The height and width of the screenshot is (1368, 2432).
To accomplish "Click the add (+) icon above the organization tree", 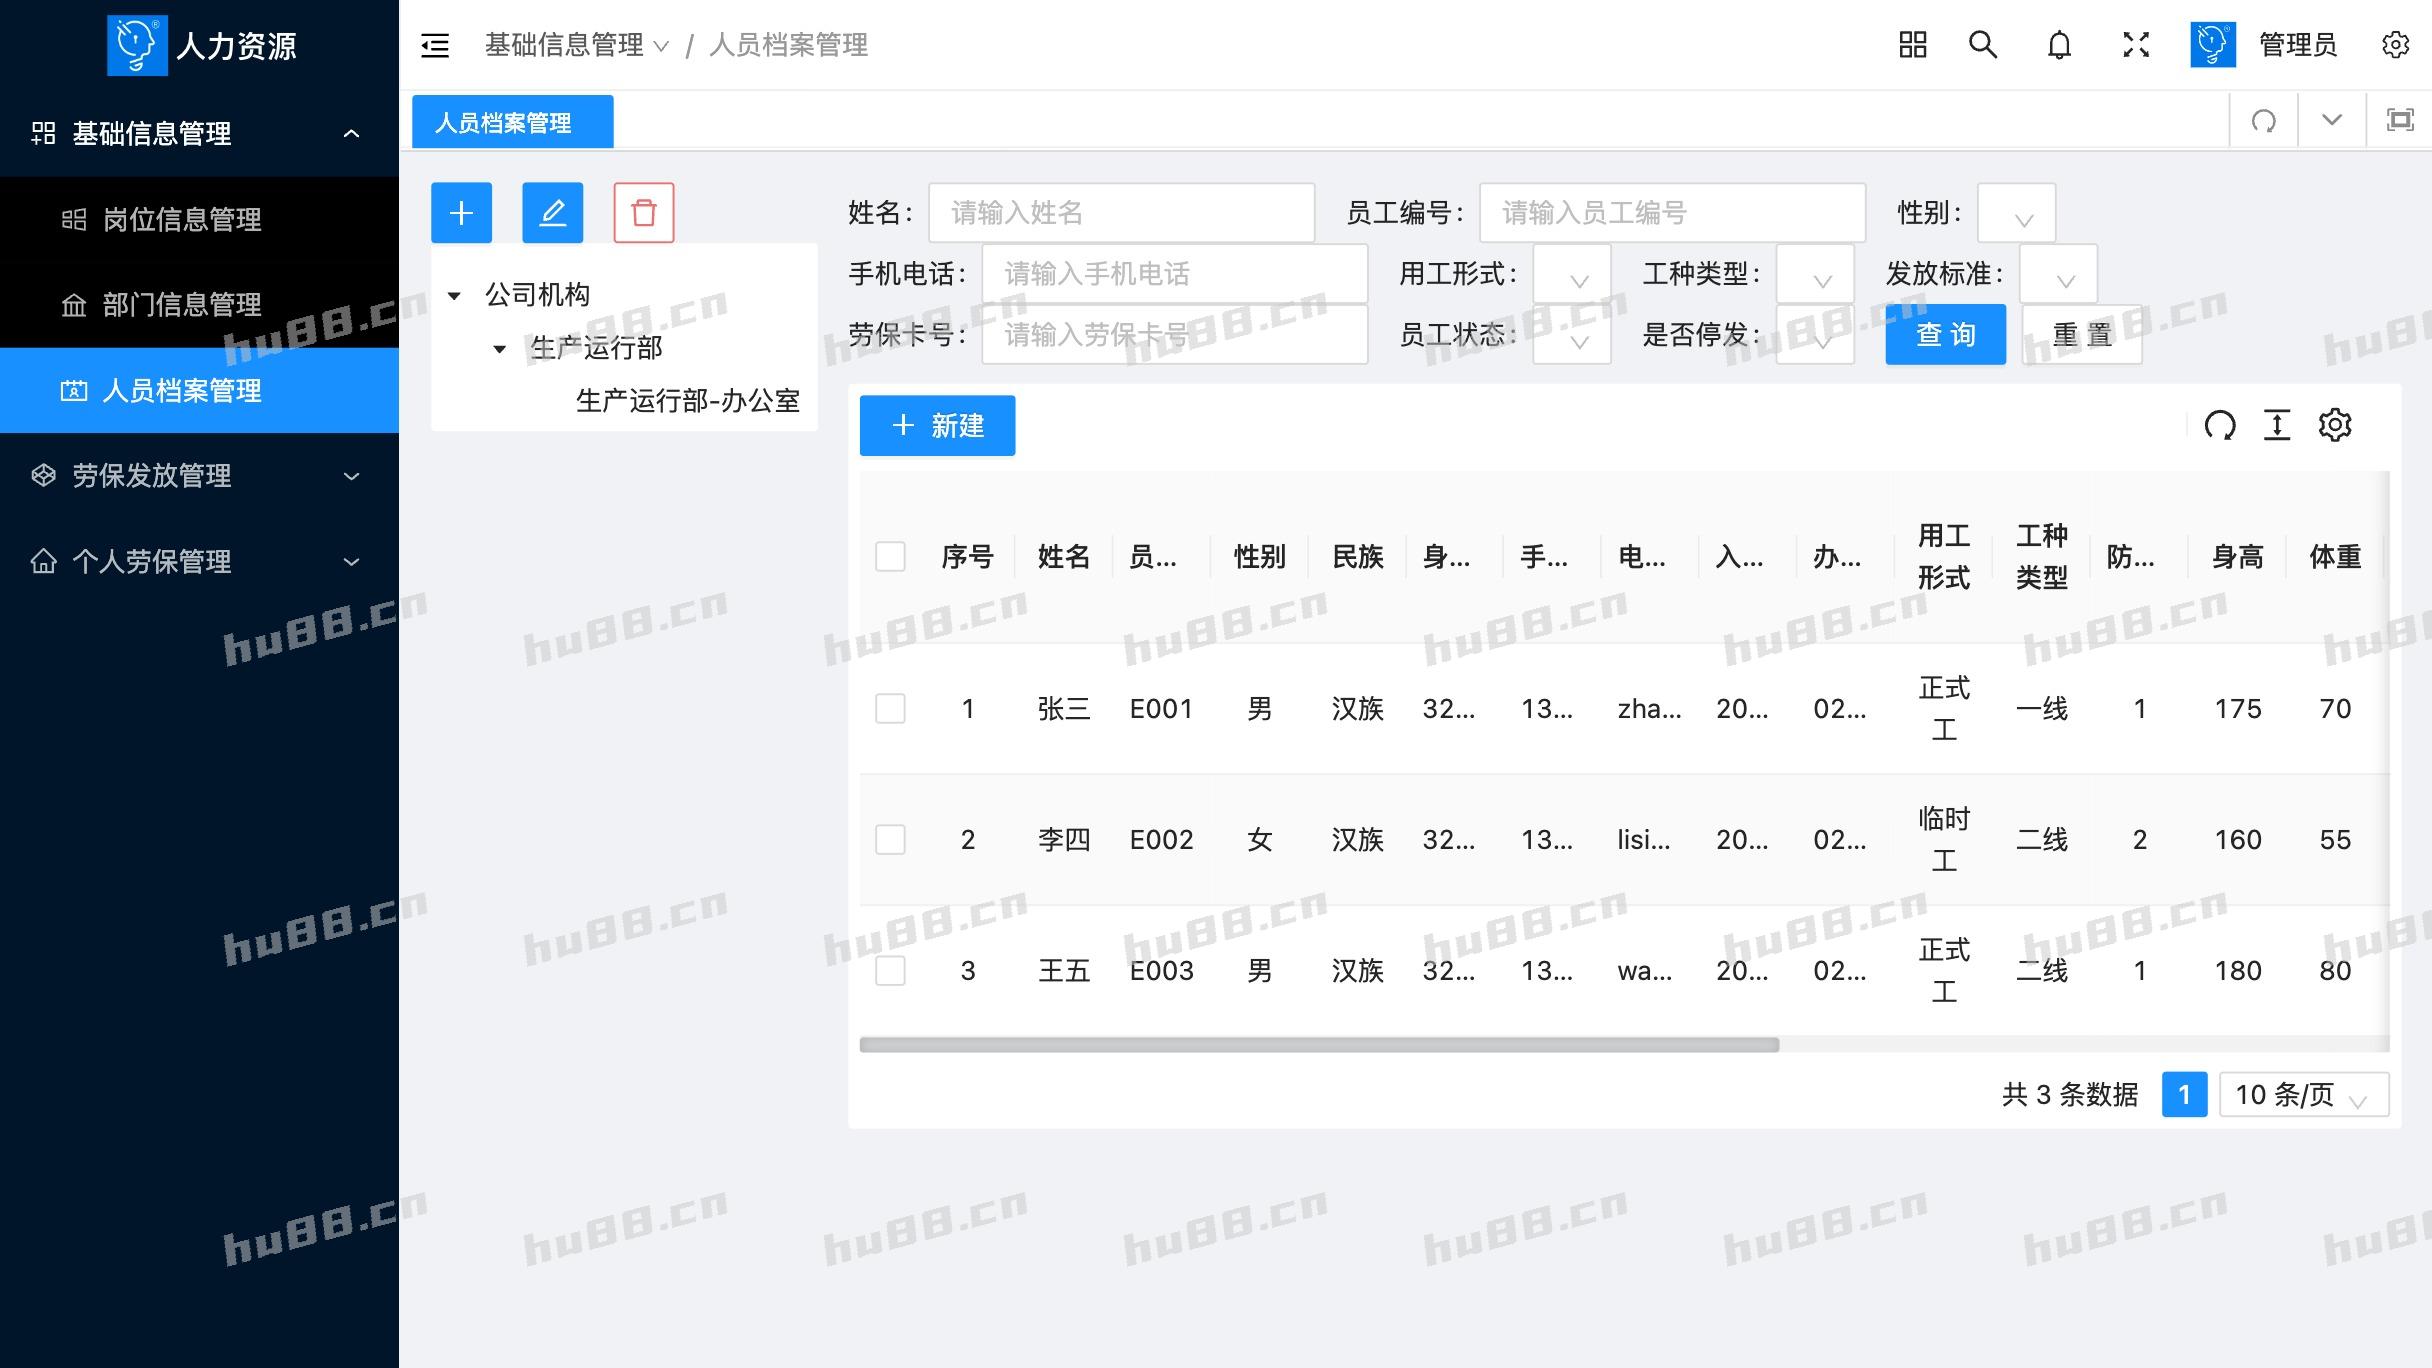I will (x=461, y=212).
